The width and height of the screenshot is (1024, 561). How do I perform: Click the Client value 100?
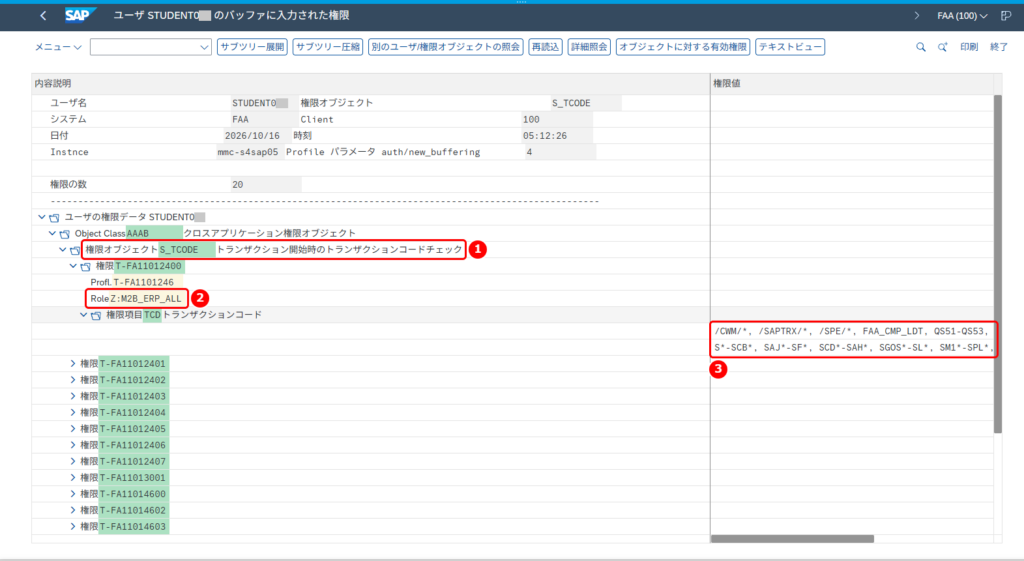pyautogui.click(x=531, y=119)
